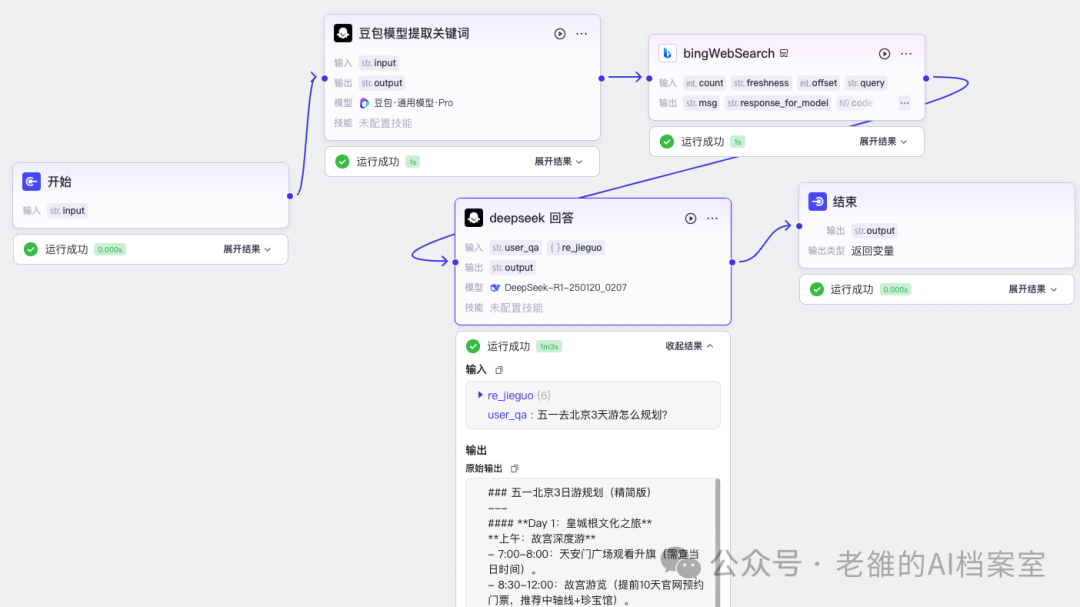The width and height of the screenshot is (1080, 607).
Task: Open the bingWebSearch node more-options menu
Action: click(x=906, y=54)
